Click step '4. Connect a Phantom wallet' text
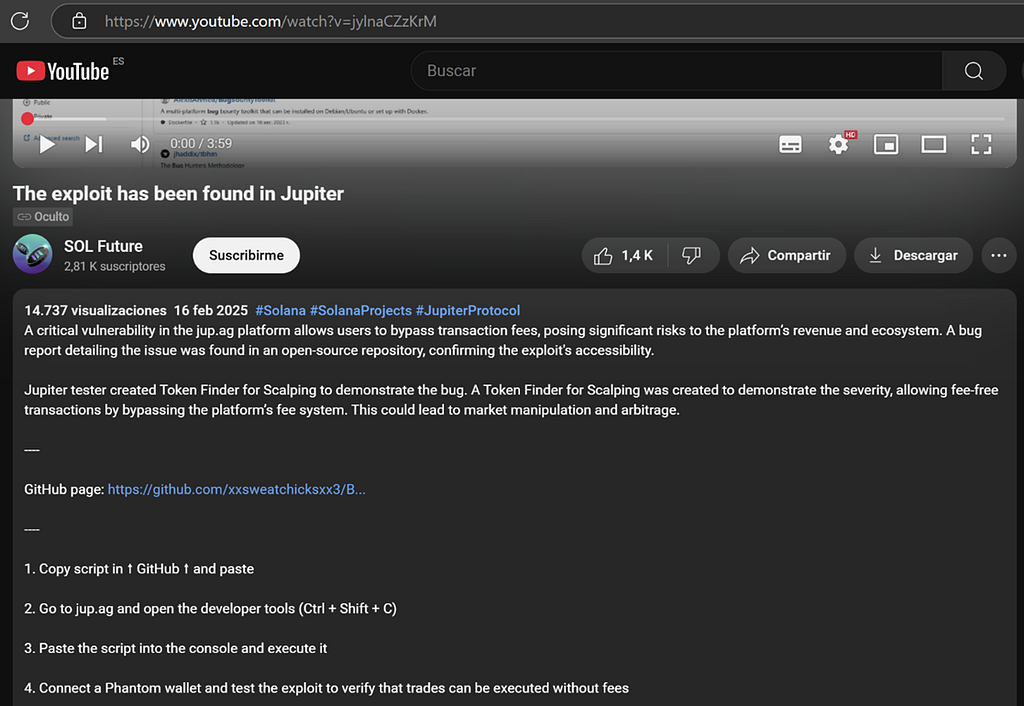 tap(327, 688)
